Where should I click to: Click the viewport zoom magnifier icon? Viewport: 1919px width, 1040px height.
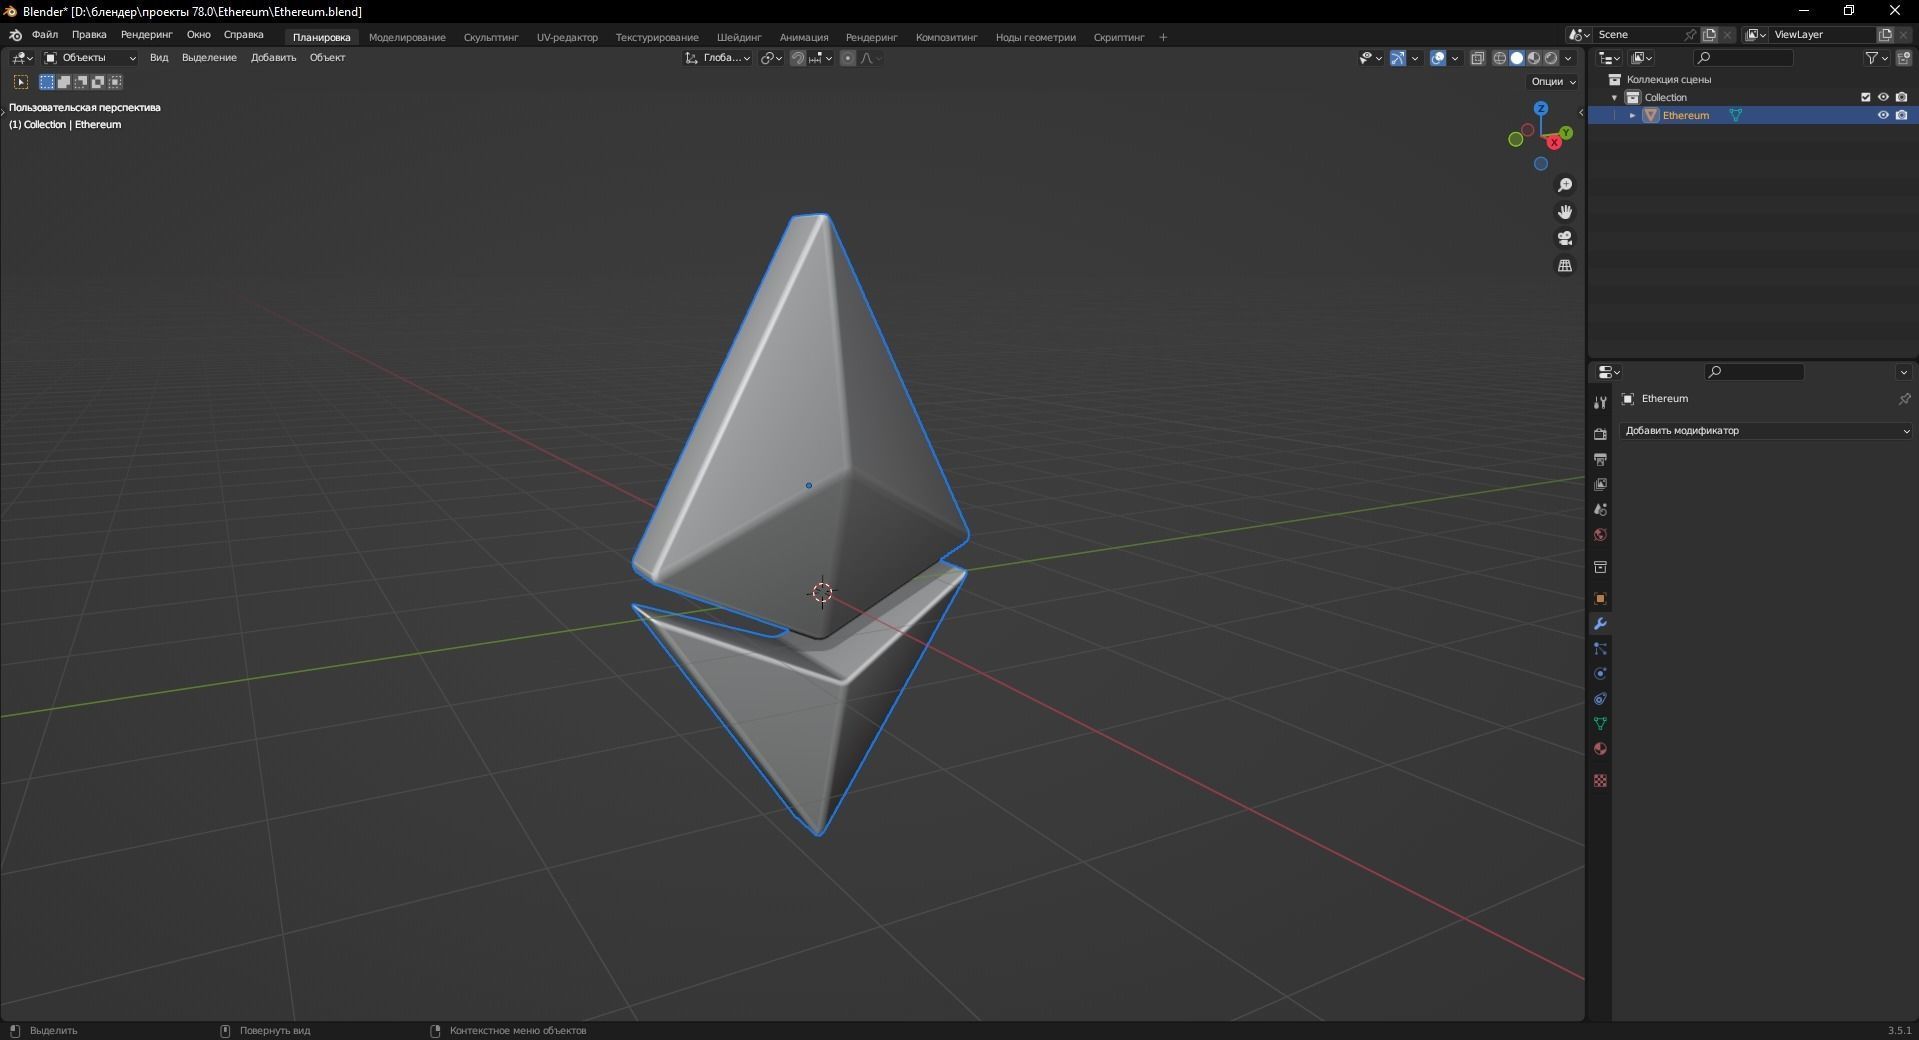[1565, 185]
